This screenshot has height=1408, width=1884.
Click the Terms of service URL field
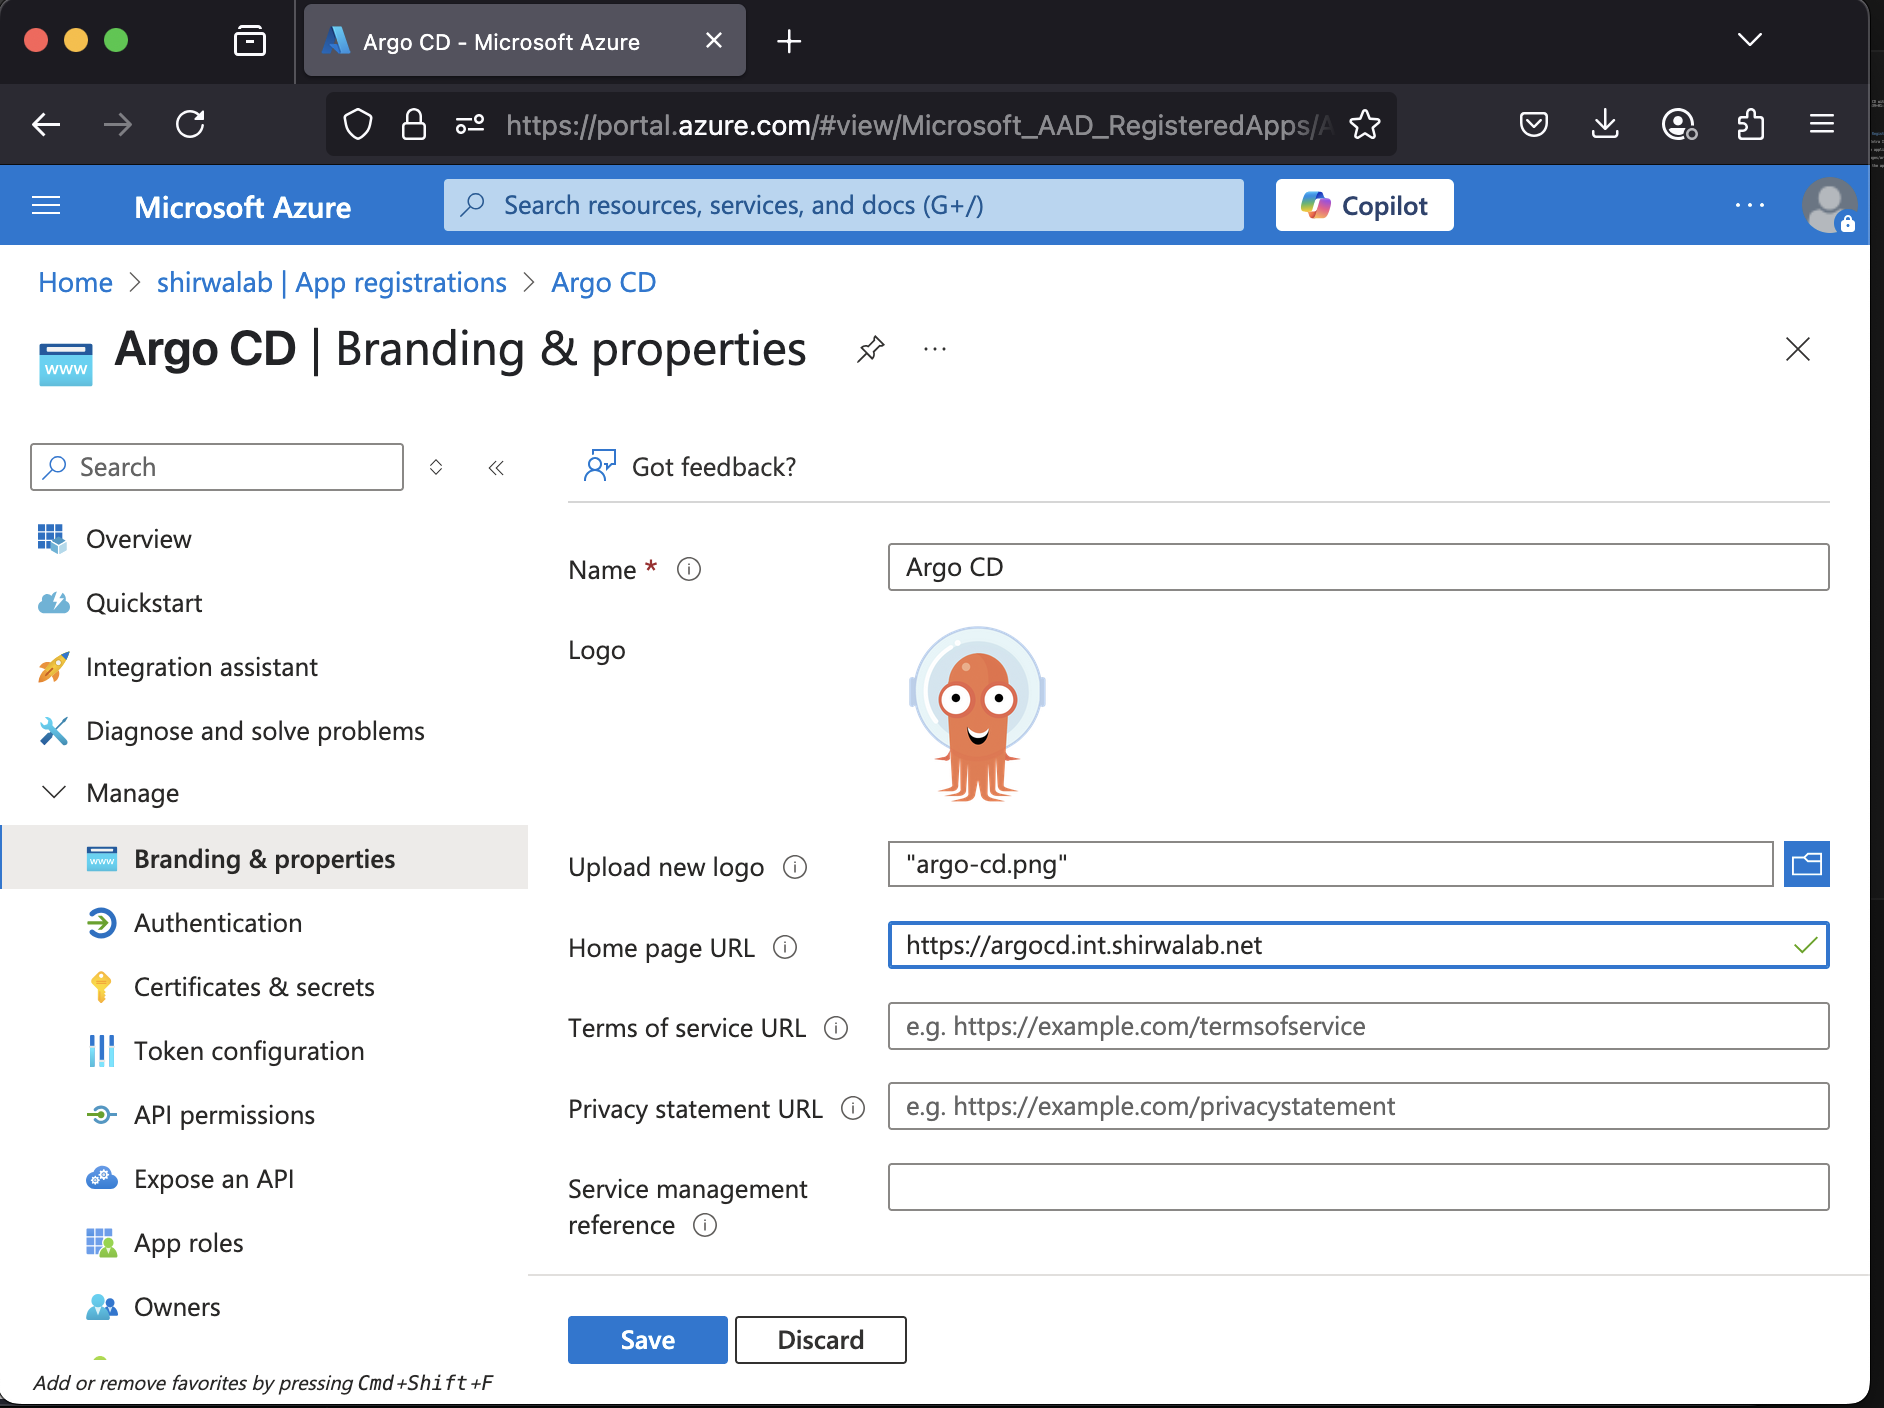[x=1358, y=1026]
